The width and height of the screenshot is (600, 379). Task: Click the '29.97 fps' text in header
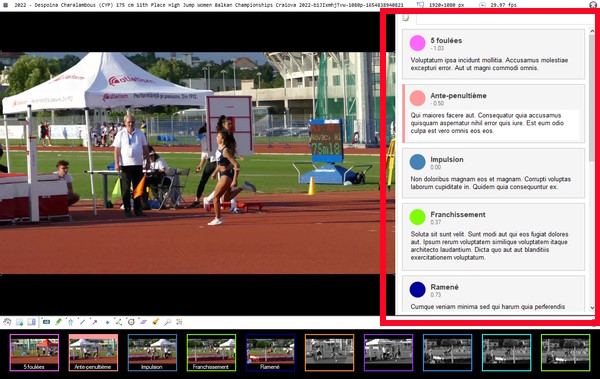coord(504,5)
